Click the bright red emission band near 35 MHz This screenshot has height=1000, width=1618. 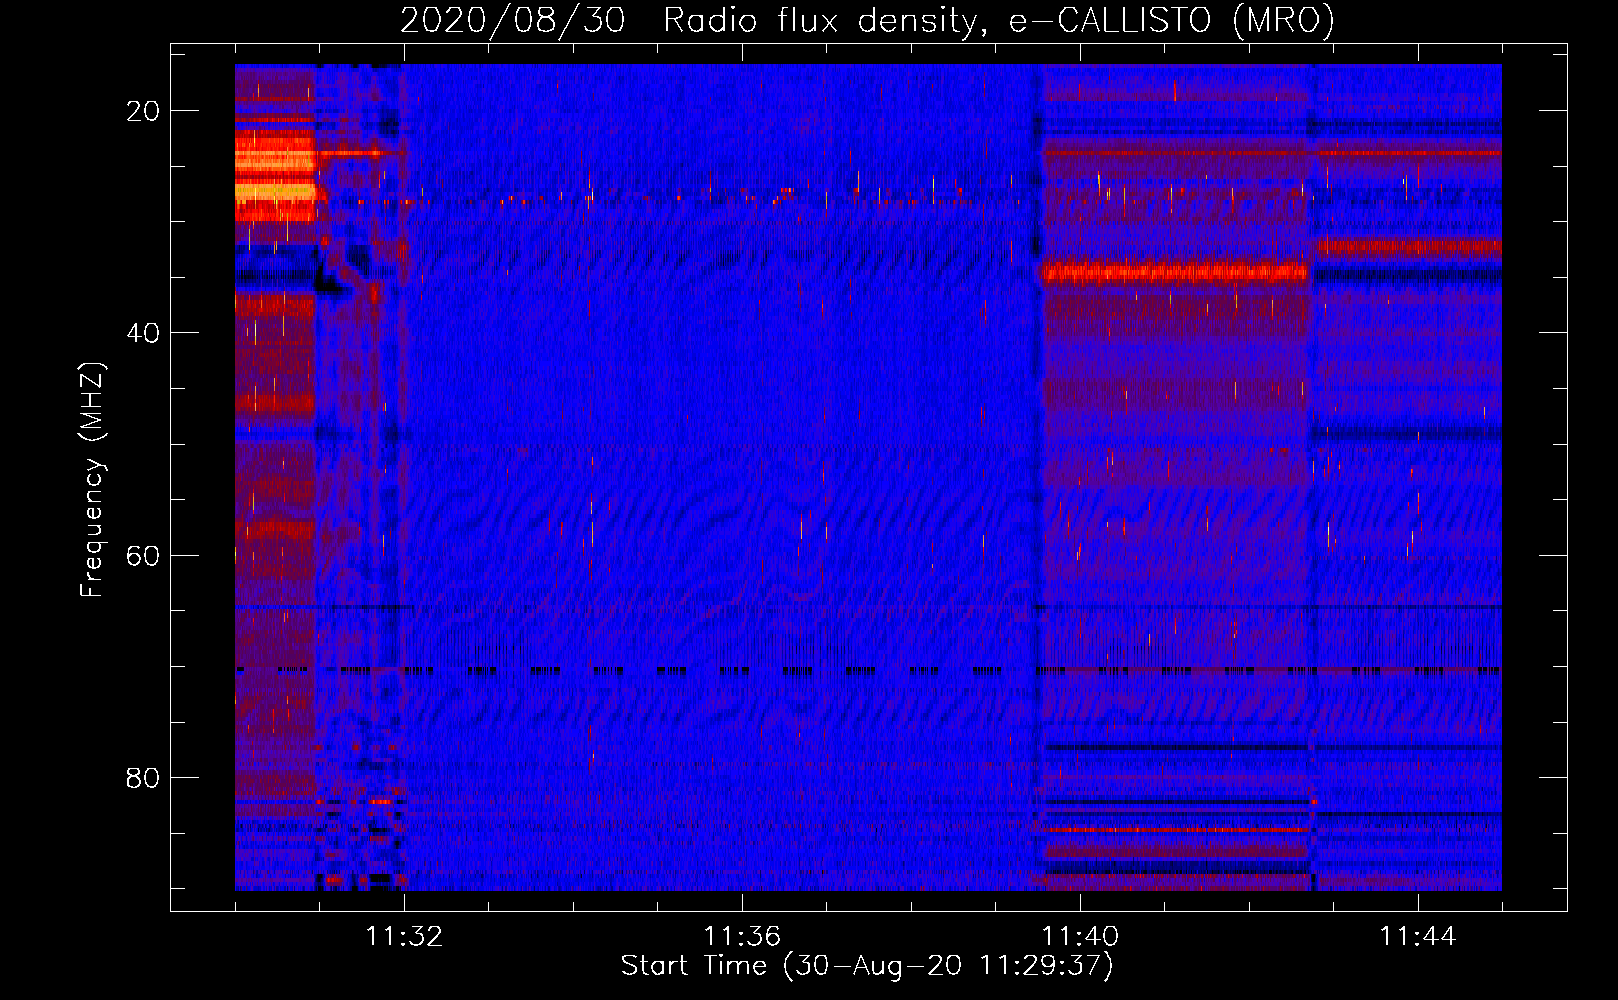(x=1174, y=272)
